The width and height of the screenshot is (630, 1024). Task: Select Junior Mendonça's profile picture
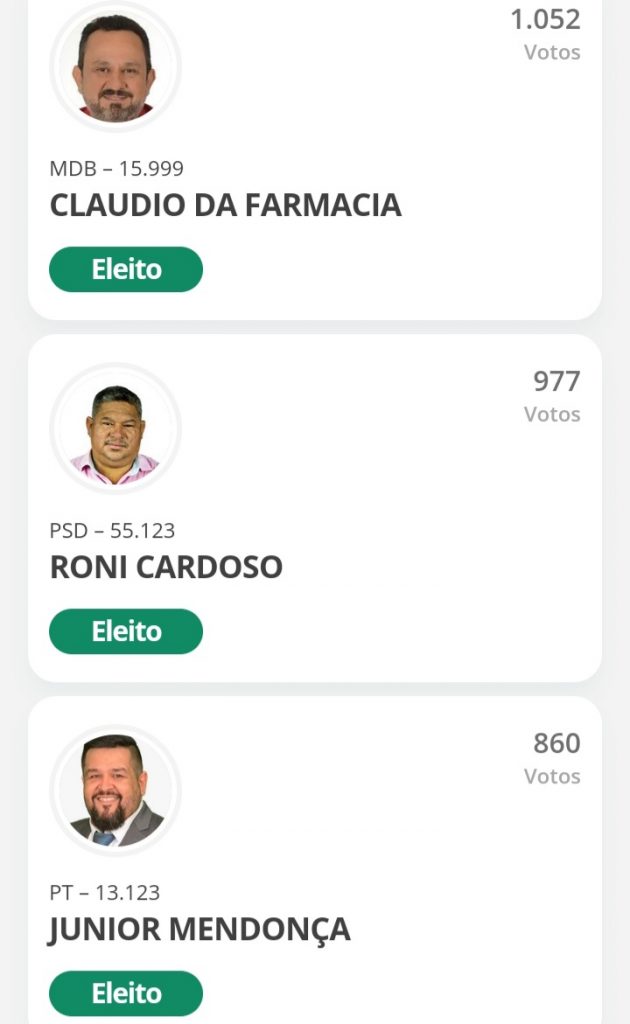pos(115,790)
